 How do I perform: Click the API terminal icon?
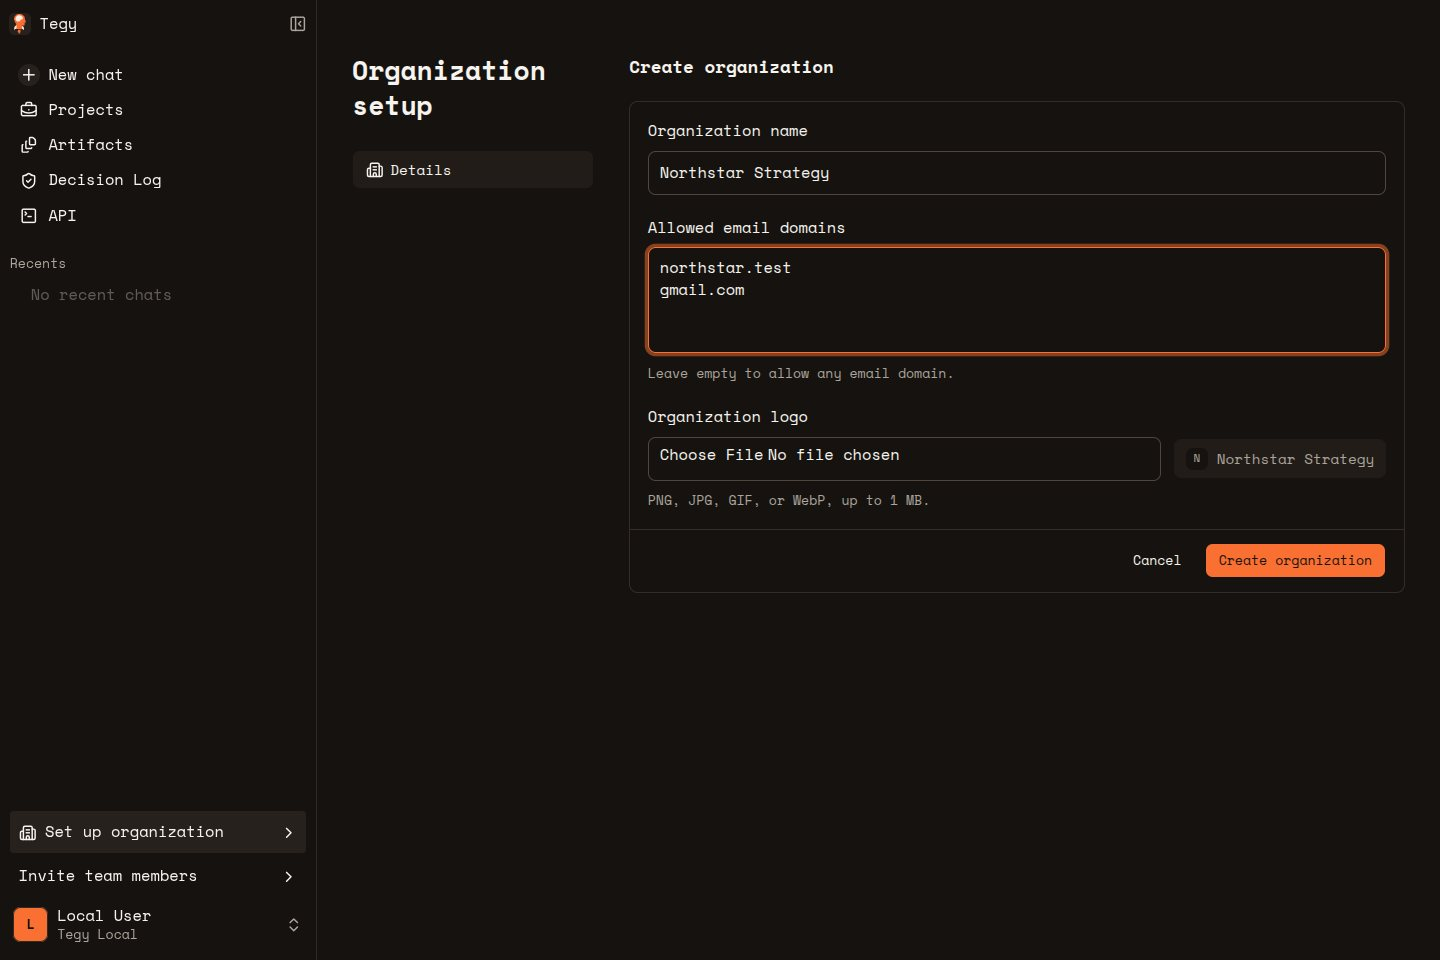(29, 216)
